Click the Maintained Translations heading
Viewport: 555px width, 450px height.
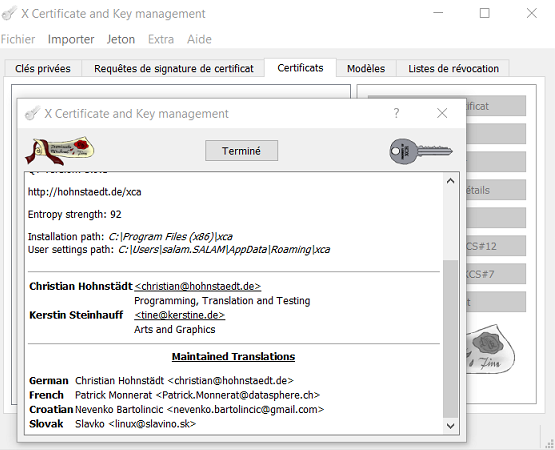tap(233, 357)
